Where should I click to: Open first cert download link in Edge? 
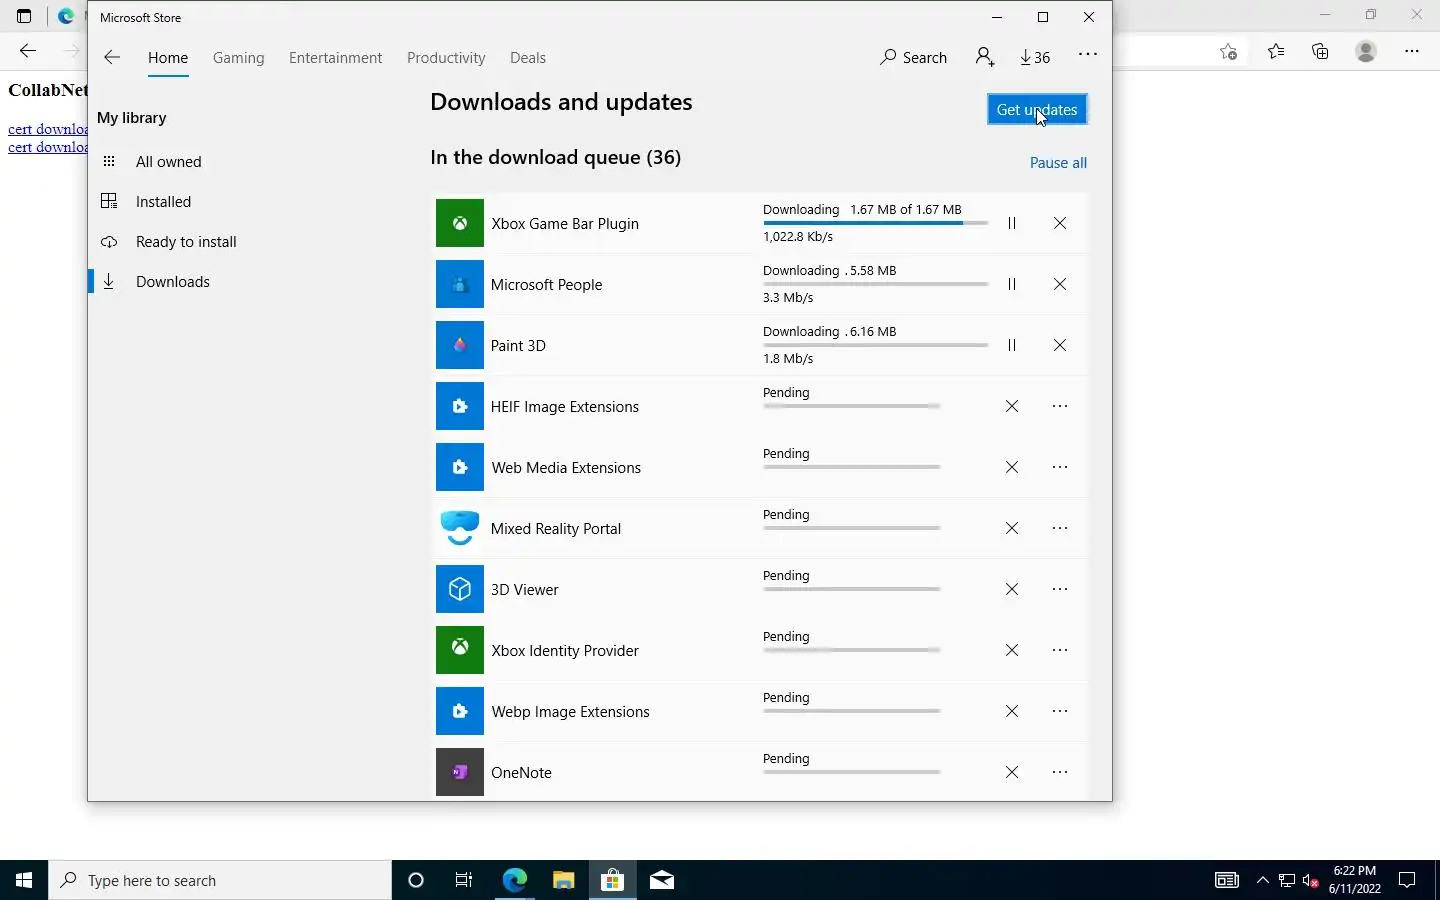click(47, 129)
